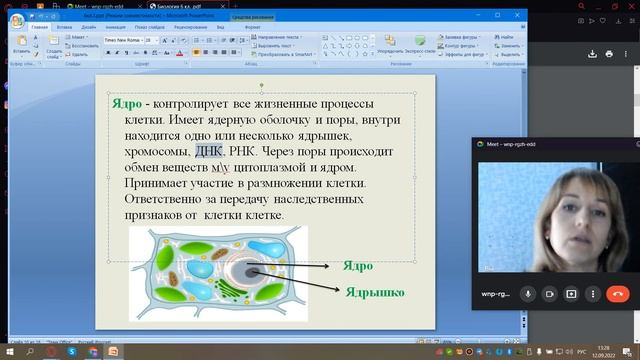Screen dimensions: 640x360
Task: Click Эффекты для фигур button
Action: click(x=462, y=54)
